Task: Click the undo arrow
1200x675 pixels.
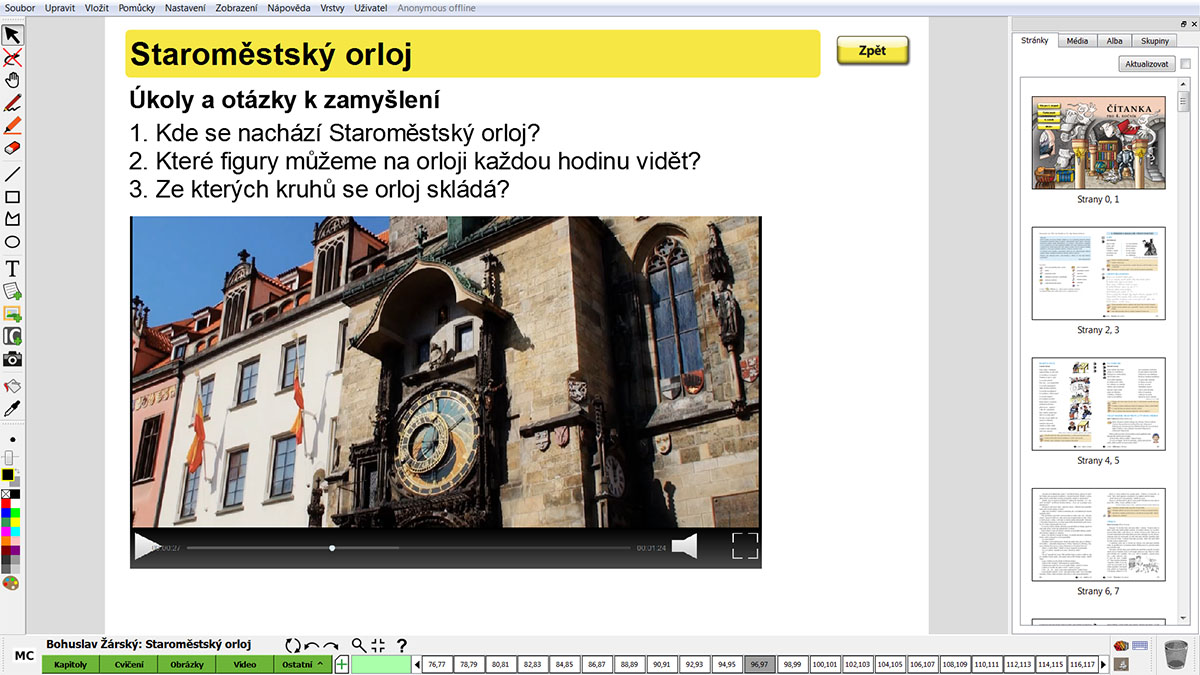Action: [x=311, y=646]
